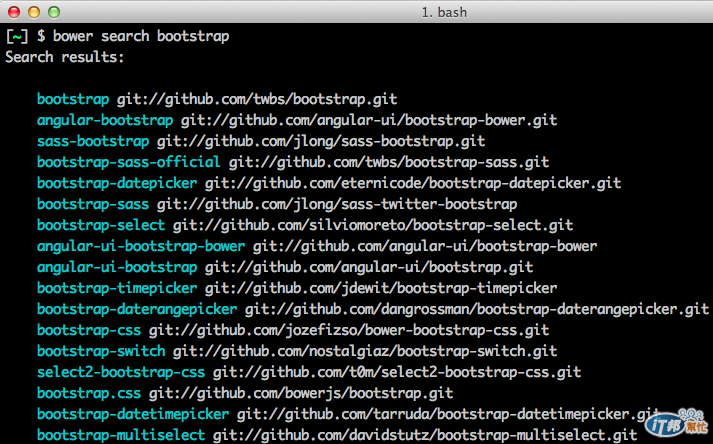Image resolution: width=713 pixels, height=444 pixels.
Task: Select the 'bootstrap-sass-official' package name
Action: click(x=129, y=162)
